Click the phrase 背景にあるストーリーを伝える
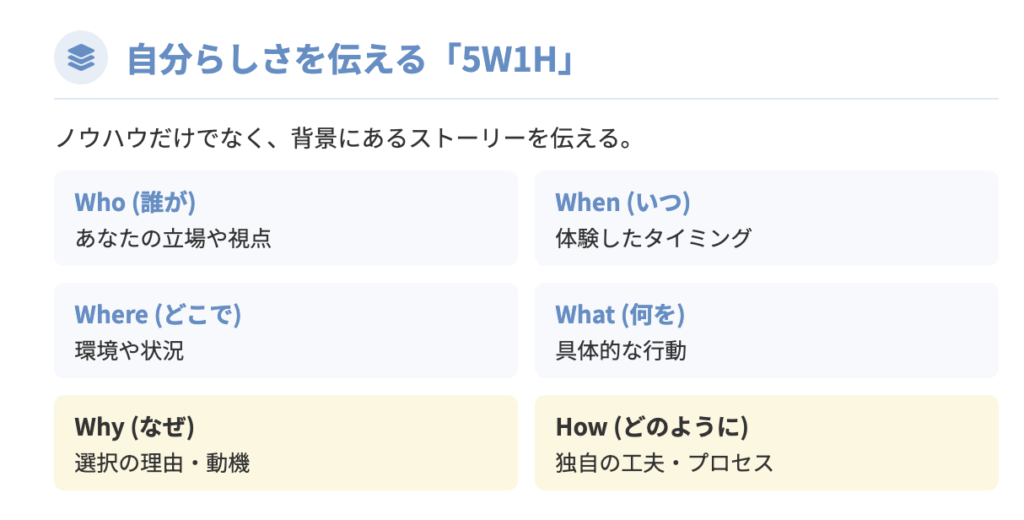The height and width of the screenshot is (520, 1024). [x=452, y=137]
